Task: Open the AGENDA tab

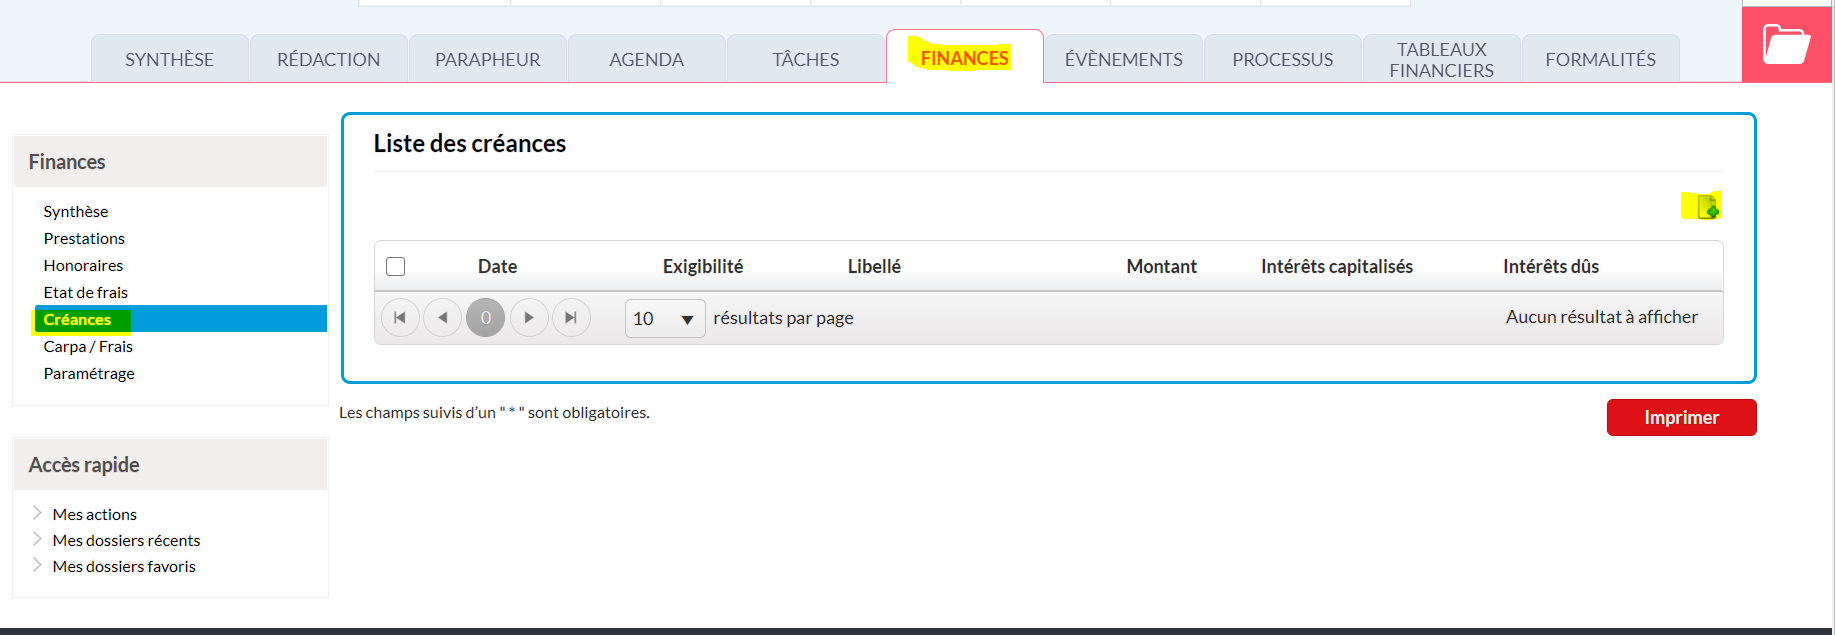Action: click(x=646, y=59)
